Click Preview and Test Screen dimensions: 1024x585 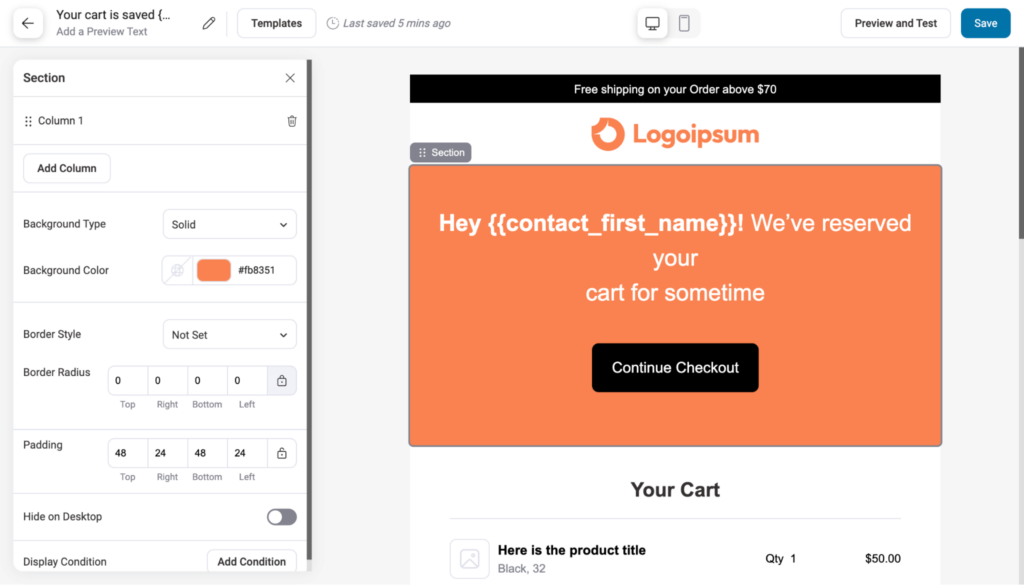click(x=895, y=22)
